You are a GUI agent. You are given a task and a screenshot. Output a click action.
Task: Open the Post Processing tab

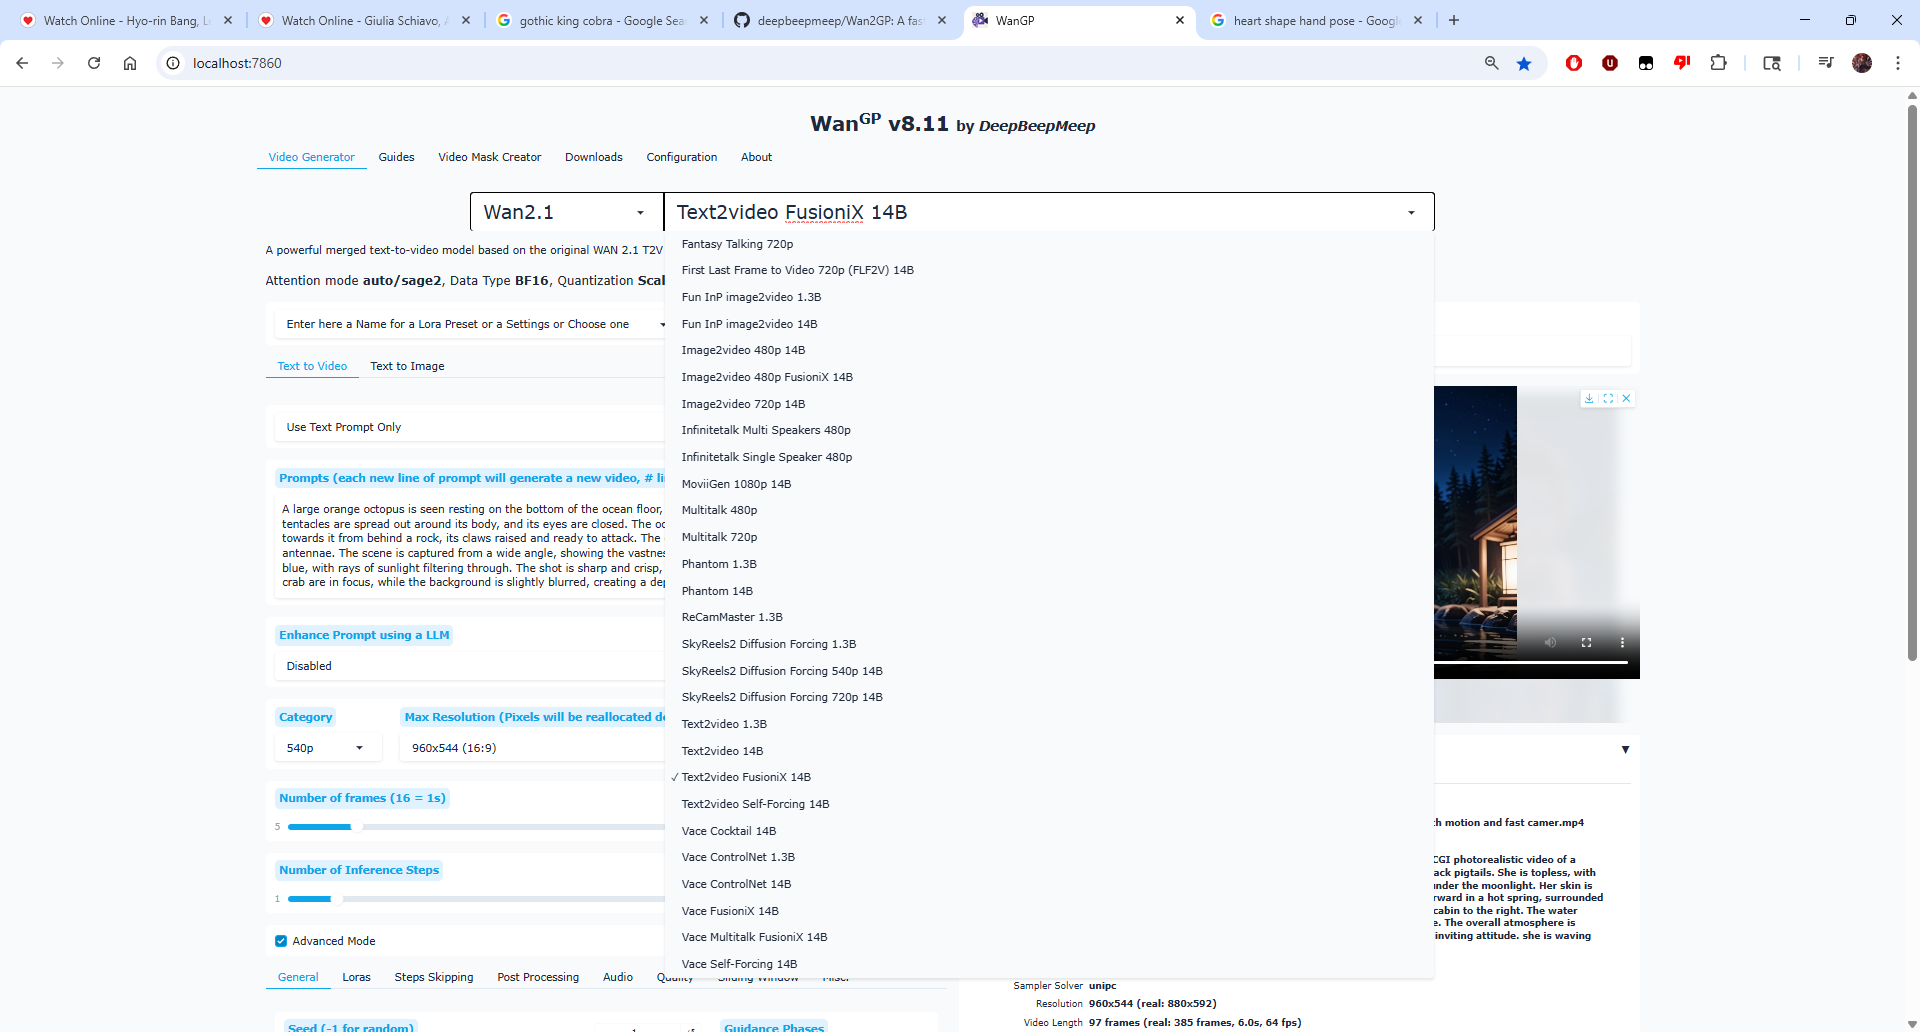(538, 977)
